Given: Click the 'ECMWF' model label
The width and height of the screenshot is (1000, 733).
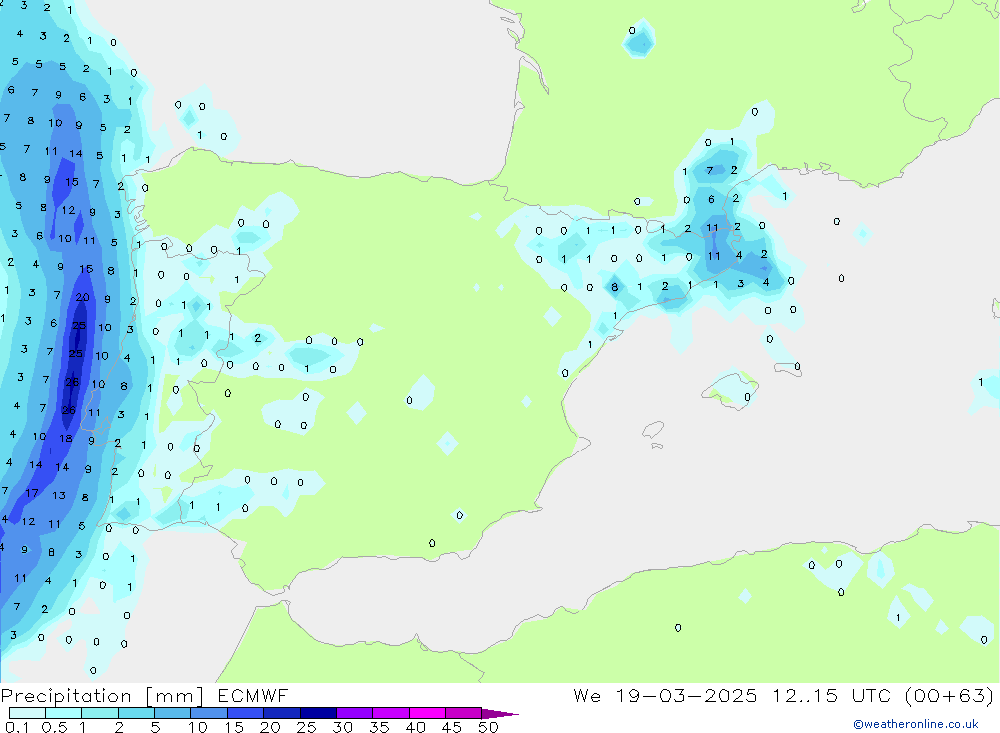Looking at the screenshot, I should tap(253, 695).
